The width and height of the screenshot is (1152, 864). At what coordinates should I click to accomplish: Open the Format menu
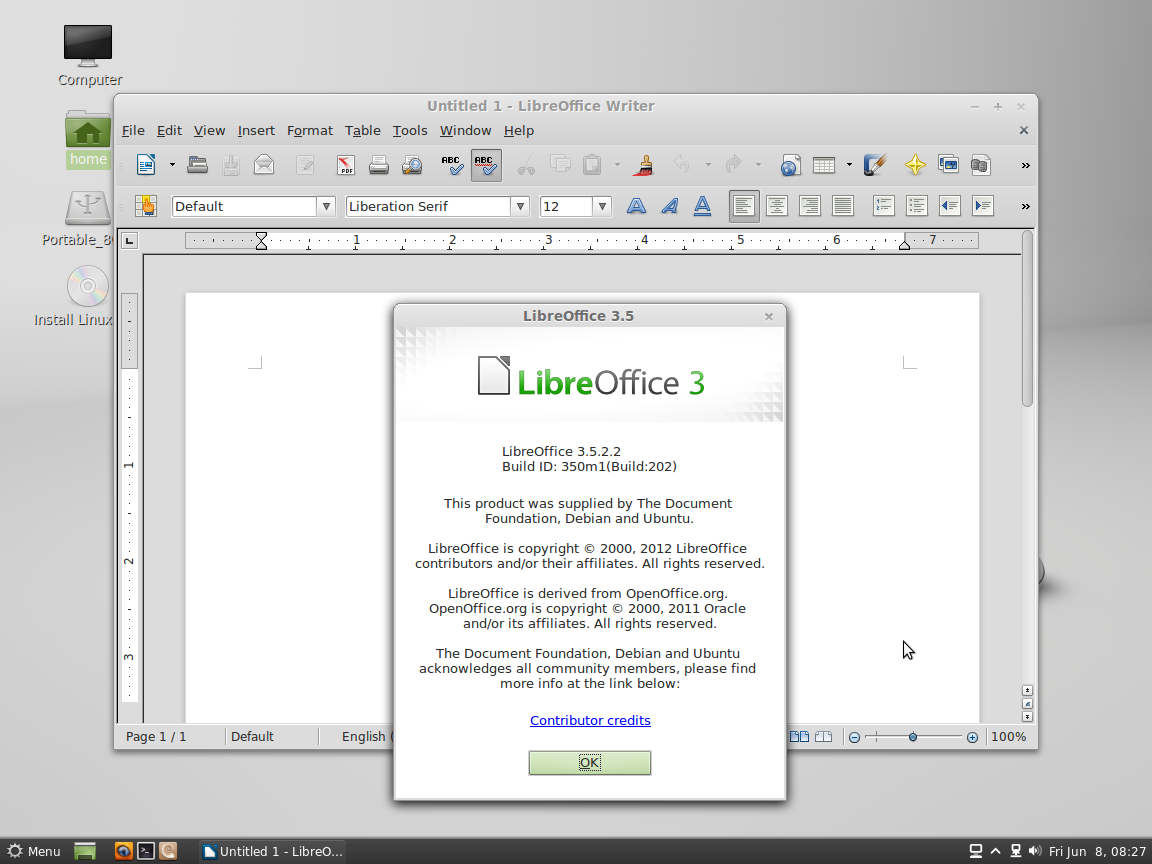[309, 130]
